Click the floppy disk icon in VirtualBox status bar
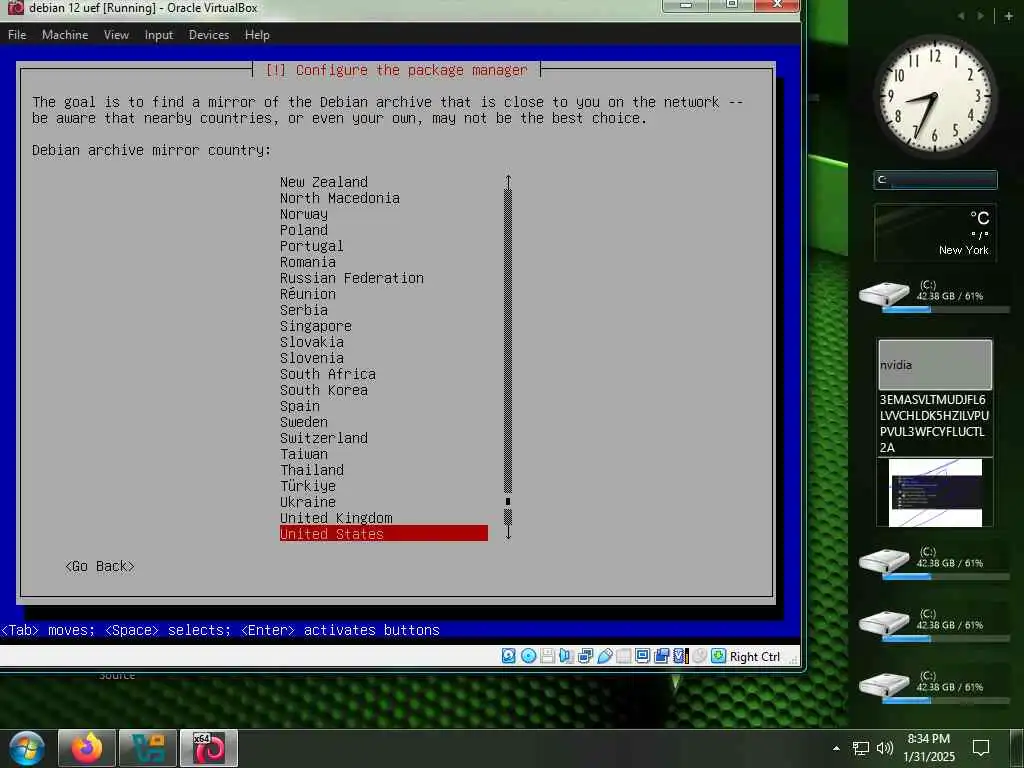The image size is (1024, 768). [547, 656]
